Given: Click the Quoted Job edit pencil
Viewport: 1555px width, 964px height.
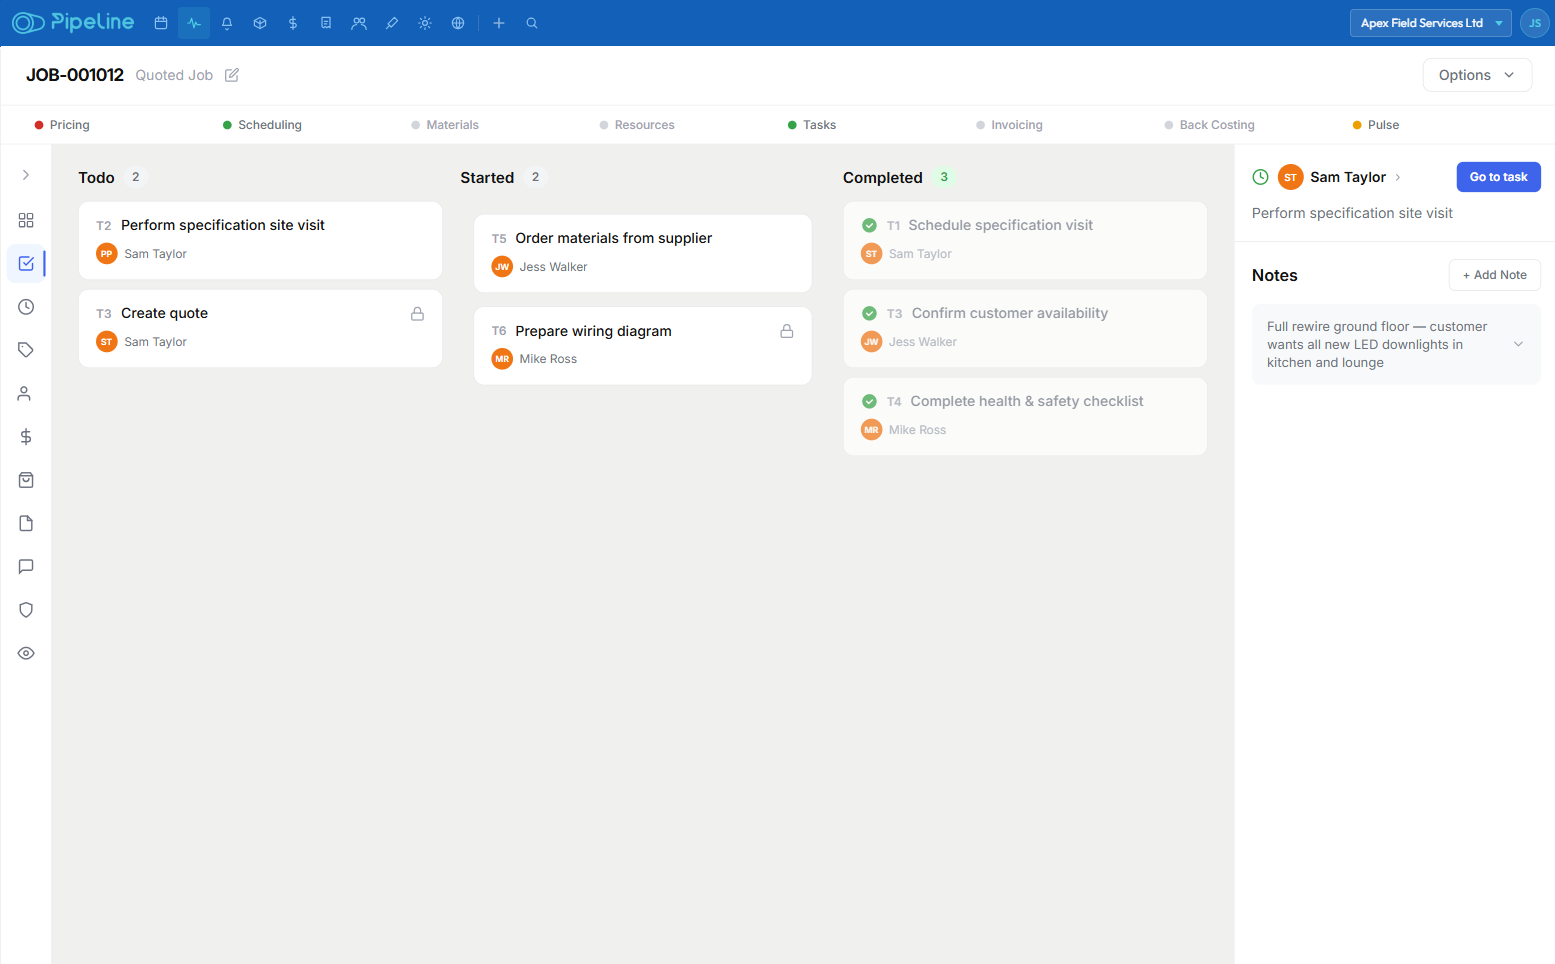Looking at the screenshot, I should click(x=231, y=74).
